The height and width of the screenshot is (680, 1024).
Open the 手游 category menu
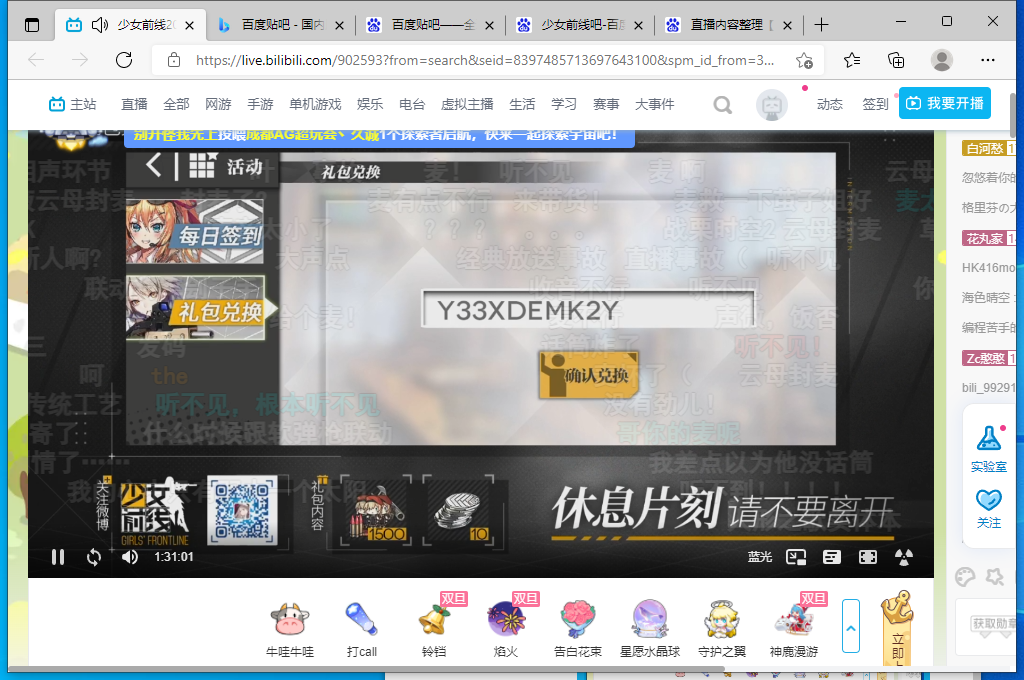260,105
